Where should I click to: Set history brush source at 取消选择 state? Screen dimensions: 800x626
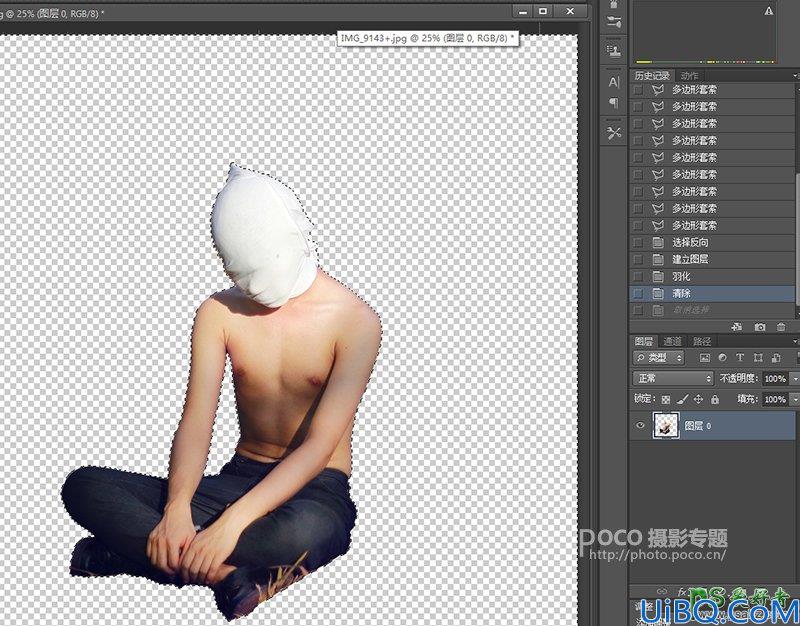point(638,310)
